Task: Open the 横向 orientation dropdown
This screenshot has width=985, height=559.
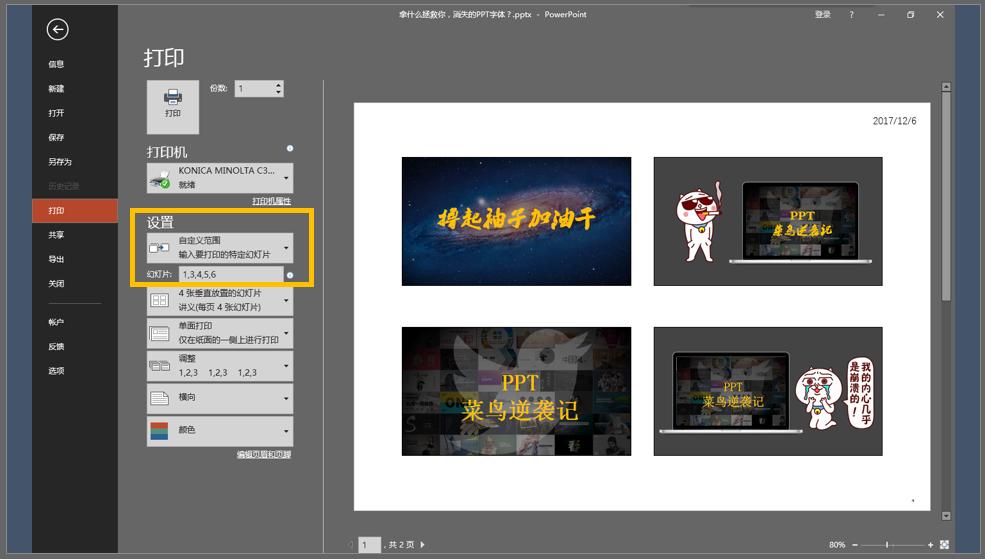Action: 220,398
